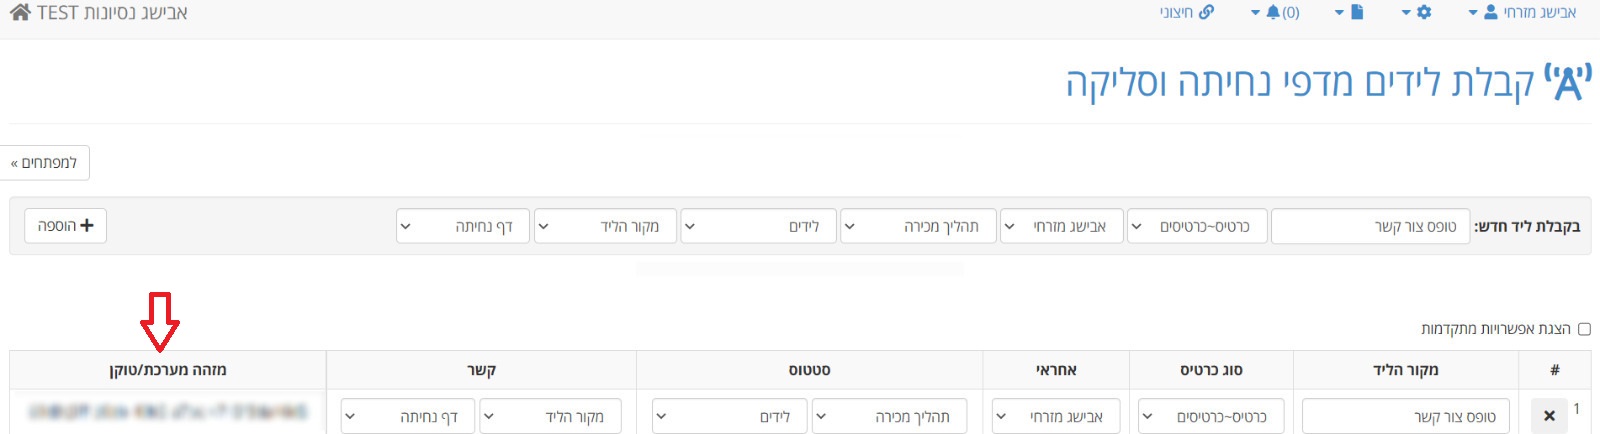
Task: Open the document file icon menu
Action: [x=1349, y=12]
